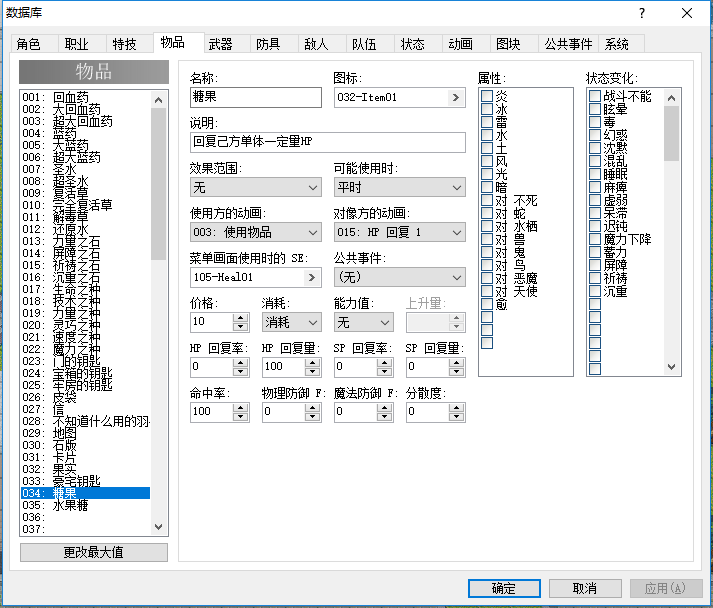
Task: Open the 效果范围 dropdown
Action: click(x=256, y=187)
